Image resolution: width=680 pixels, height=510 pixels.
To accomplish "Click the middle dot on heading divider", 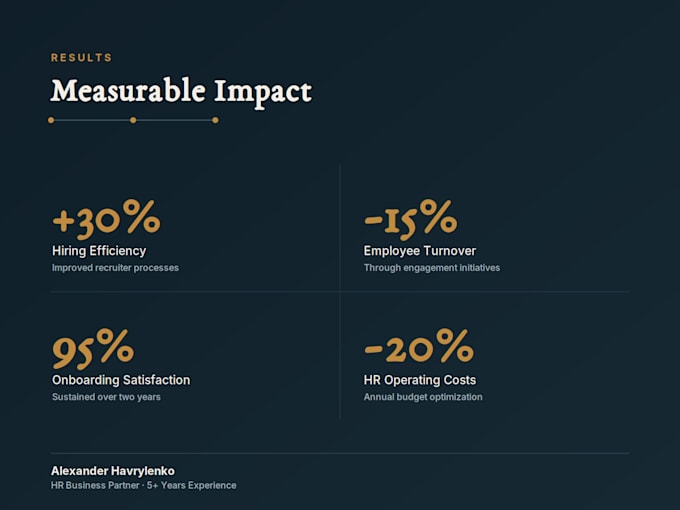I will coord(133,120).
